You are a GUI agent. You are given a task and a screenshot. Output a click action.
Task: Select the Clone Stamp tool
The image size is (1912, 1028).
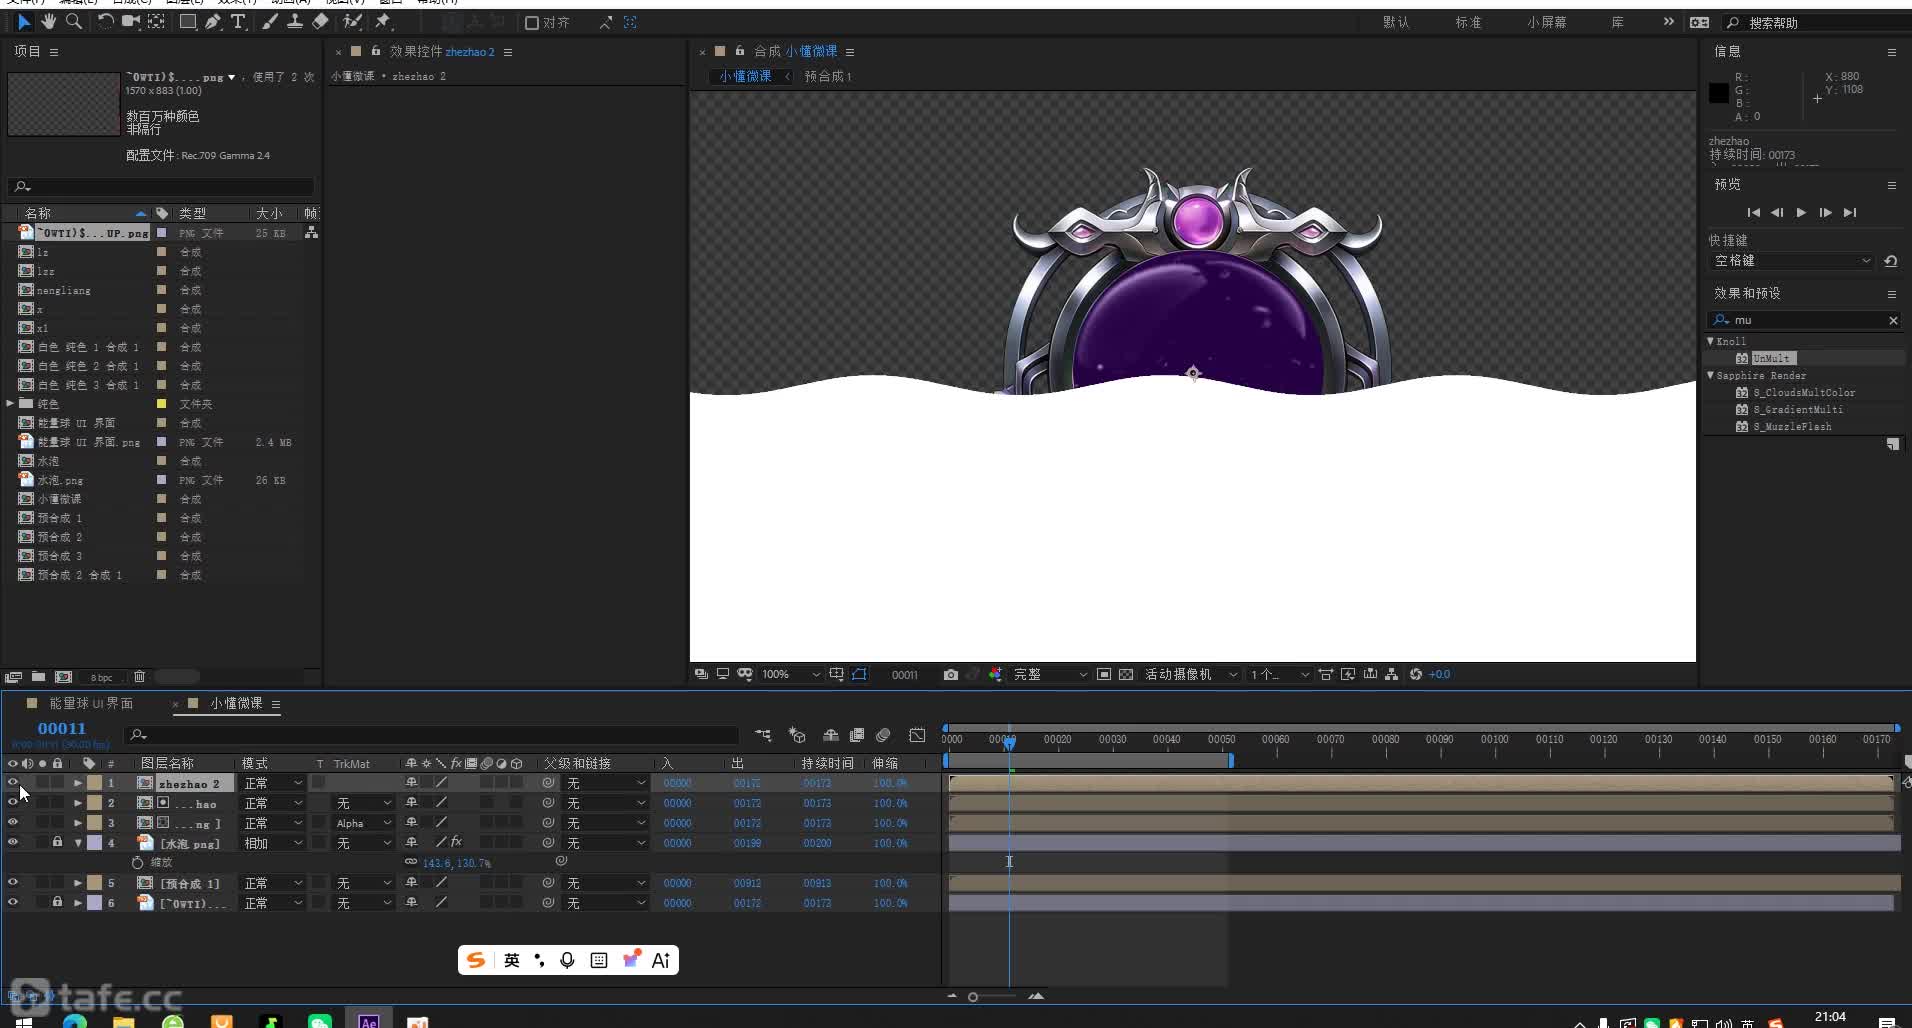coord(295,22)
